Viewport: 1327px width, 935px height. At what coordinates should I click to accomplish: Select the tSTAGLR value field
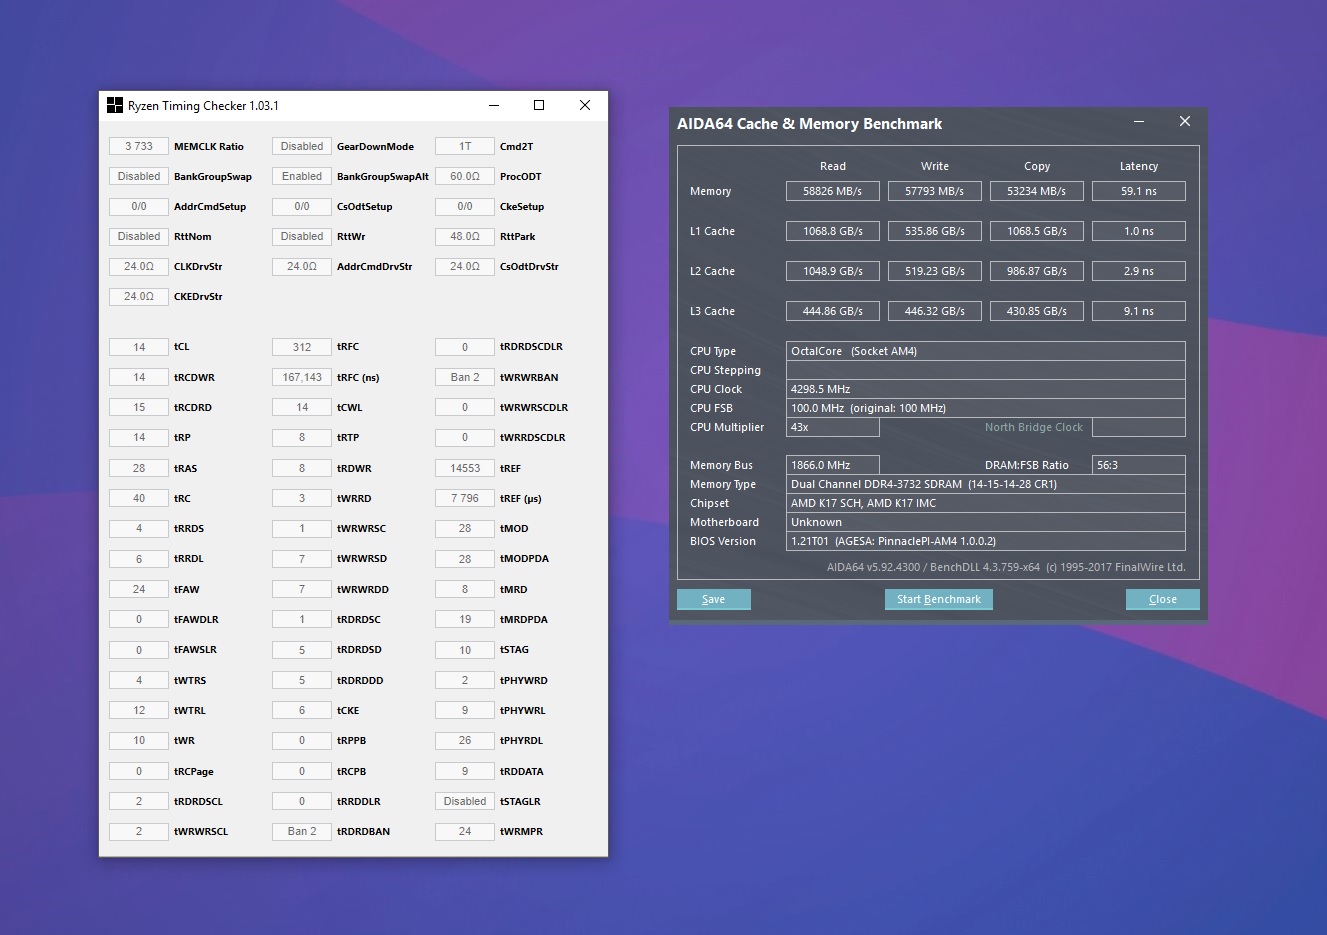click(465, 801)
